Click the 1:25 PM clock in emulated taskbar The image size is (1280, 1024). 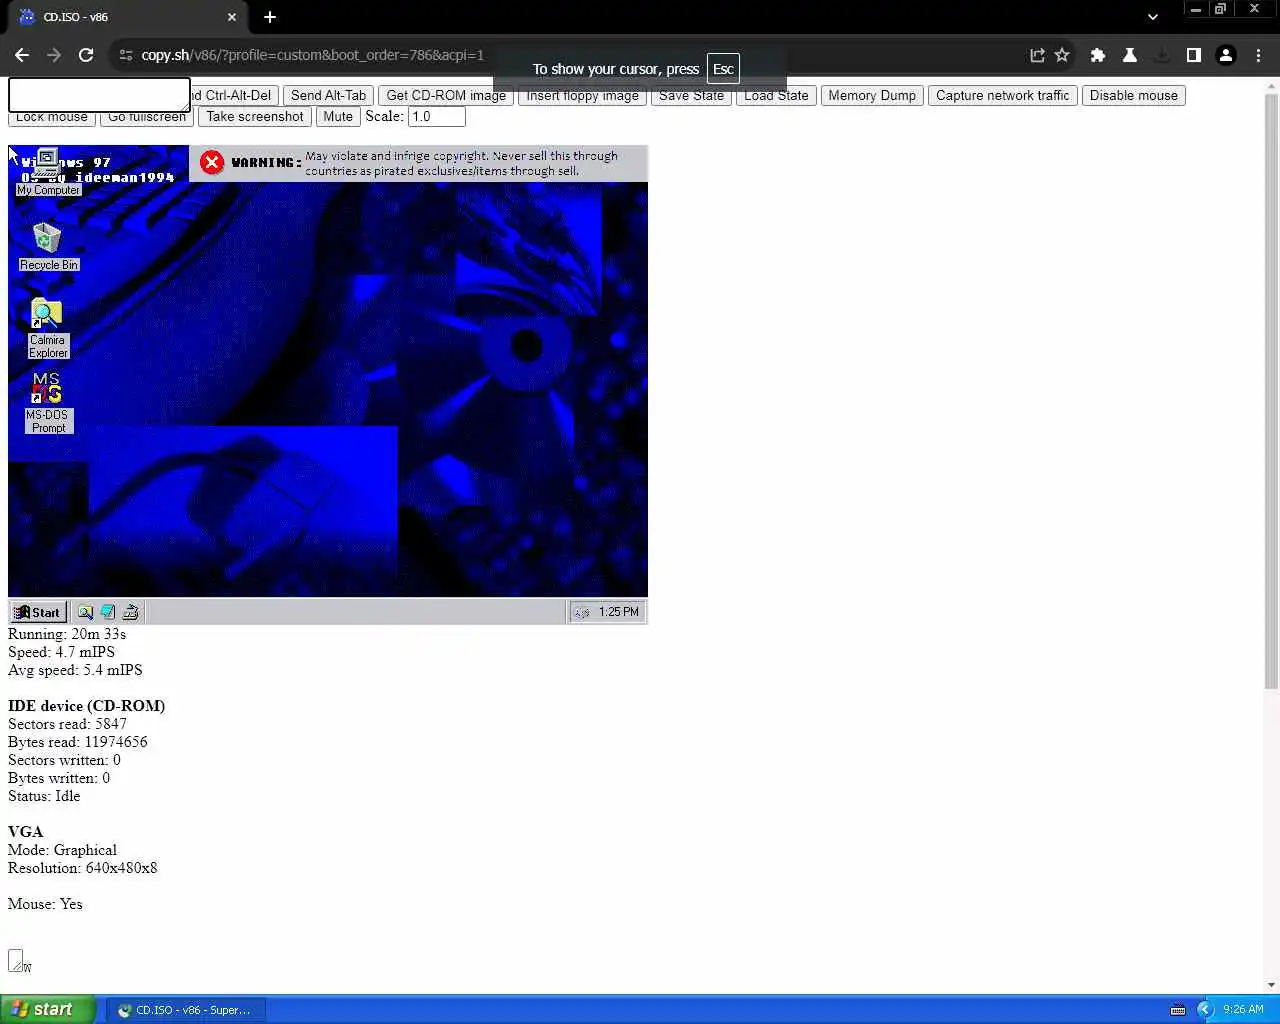(x=618, y=612)
